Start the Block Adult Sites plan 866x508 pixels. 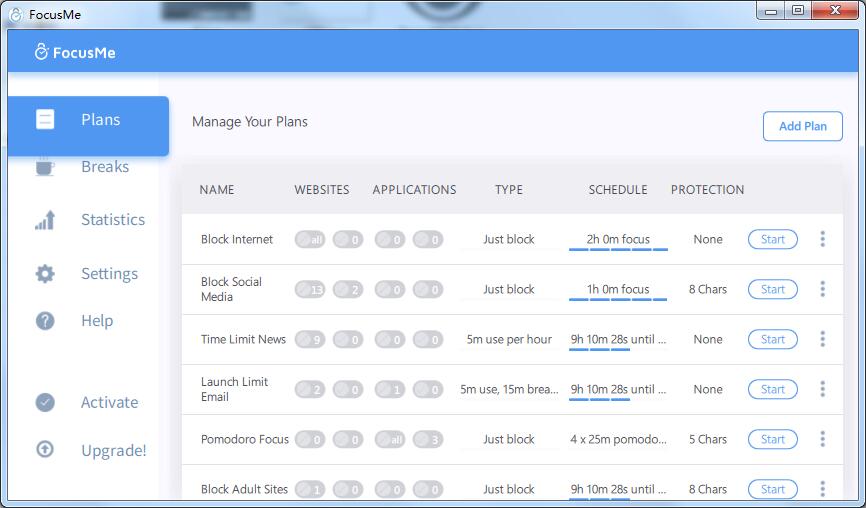773,489
